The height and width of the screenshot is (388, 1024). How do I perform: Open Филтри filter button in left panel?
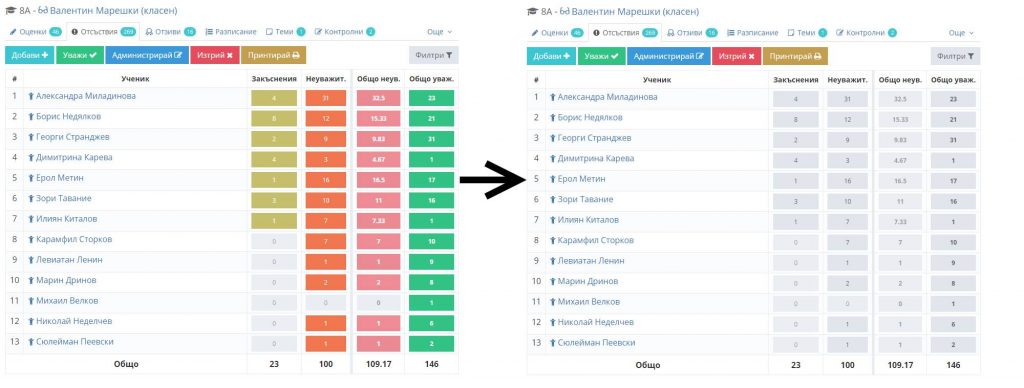(x=434, y=56)
